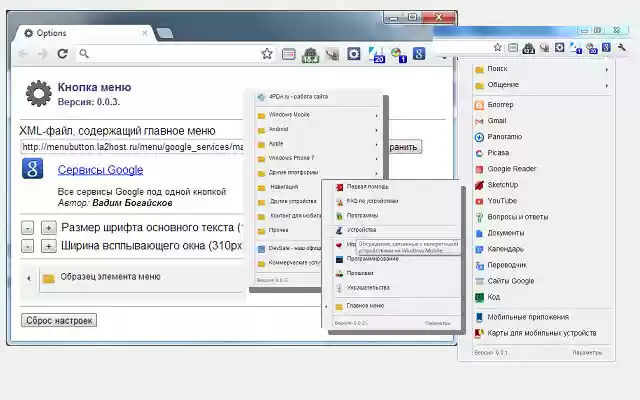
Task: Click the SketchUp icon
Action: [479, 185]
